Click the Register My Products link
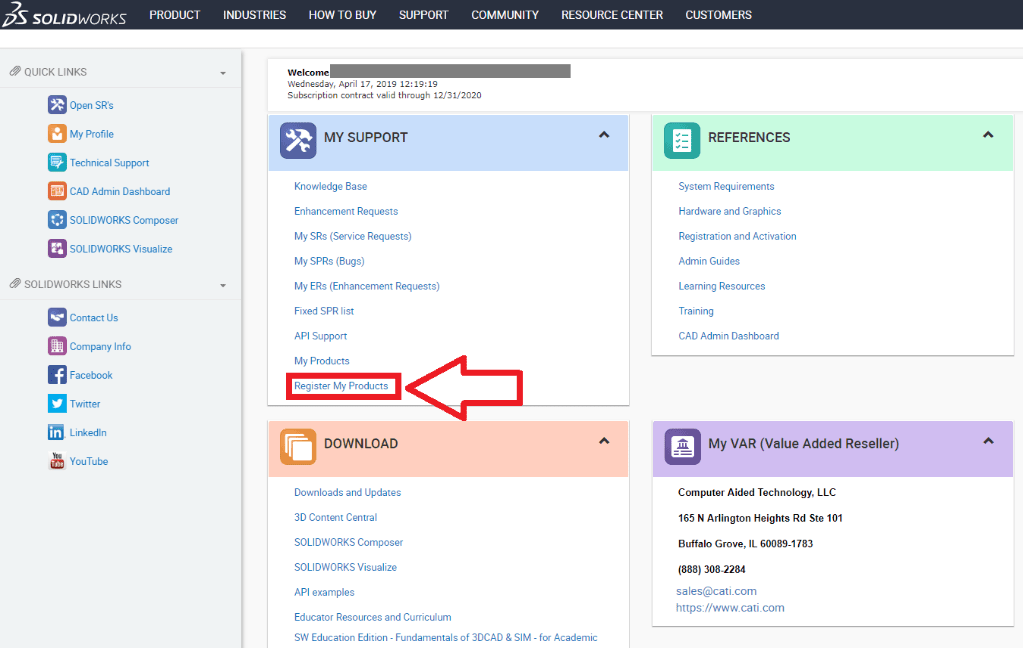This screenshot has width=1023, height=648. tap(341, 386)
